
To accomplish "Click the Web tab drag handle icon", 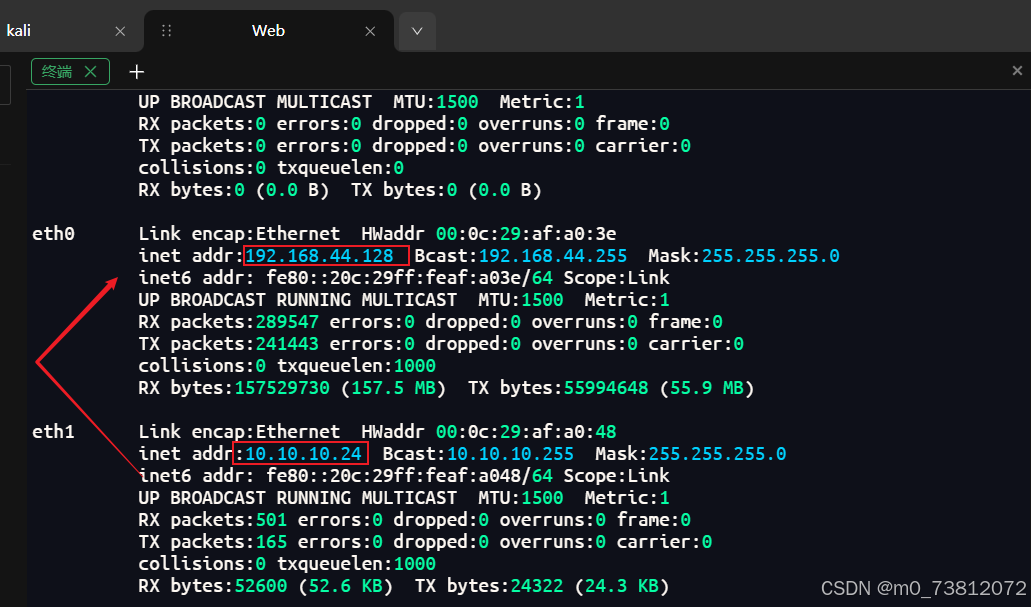I will tap(166, 31).
